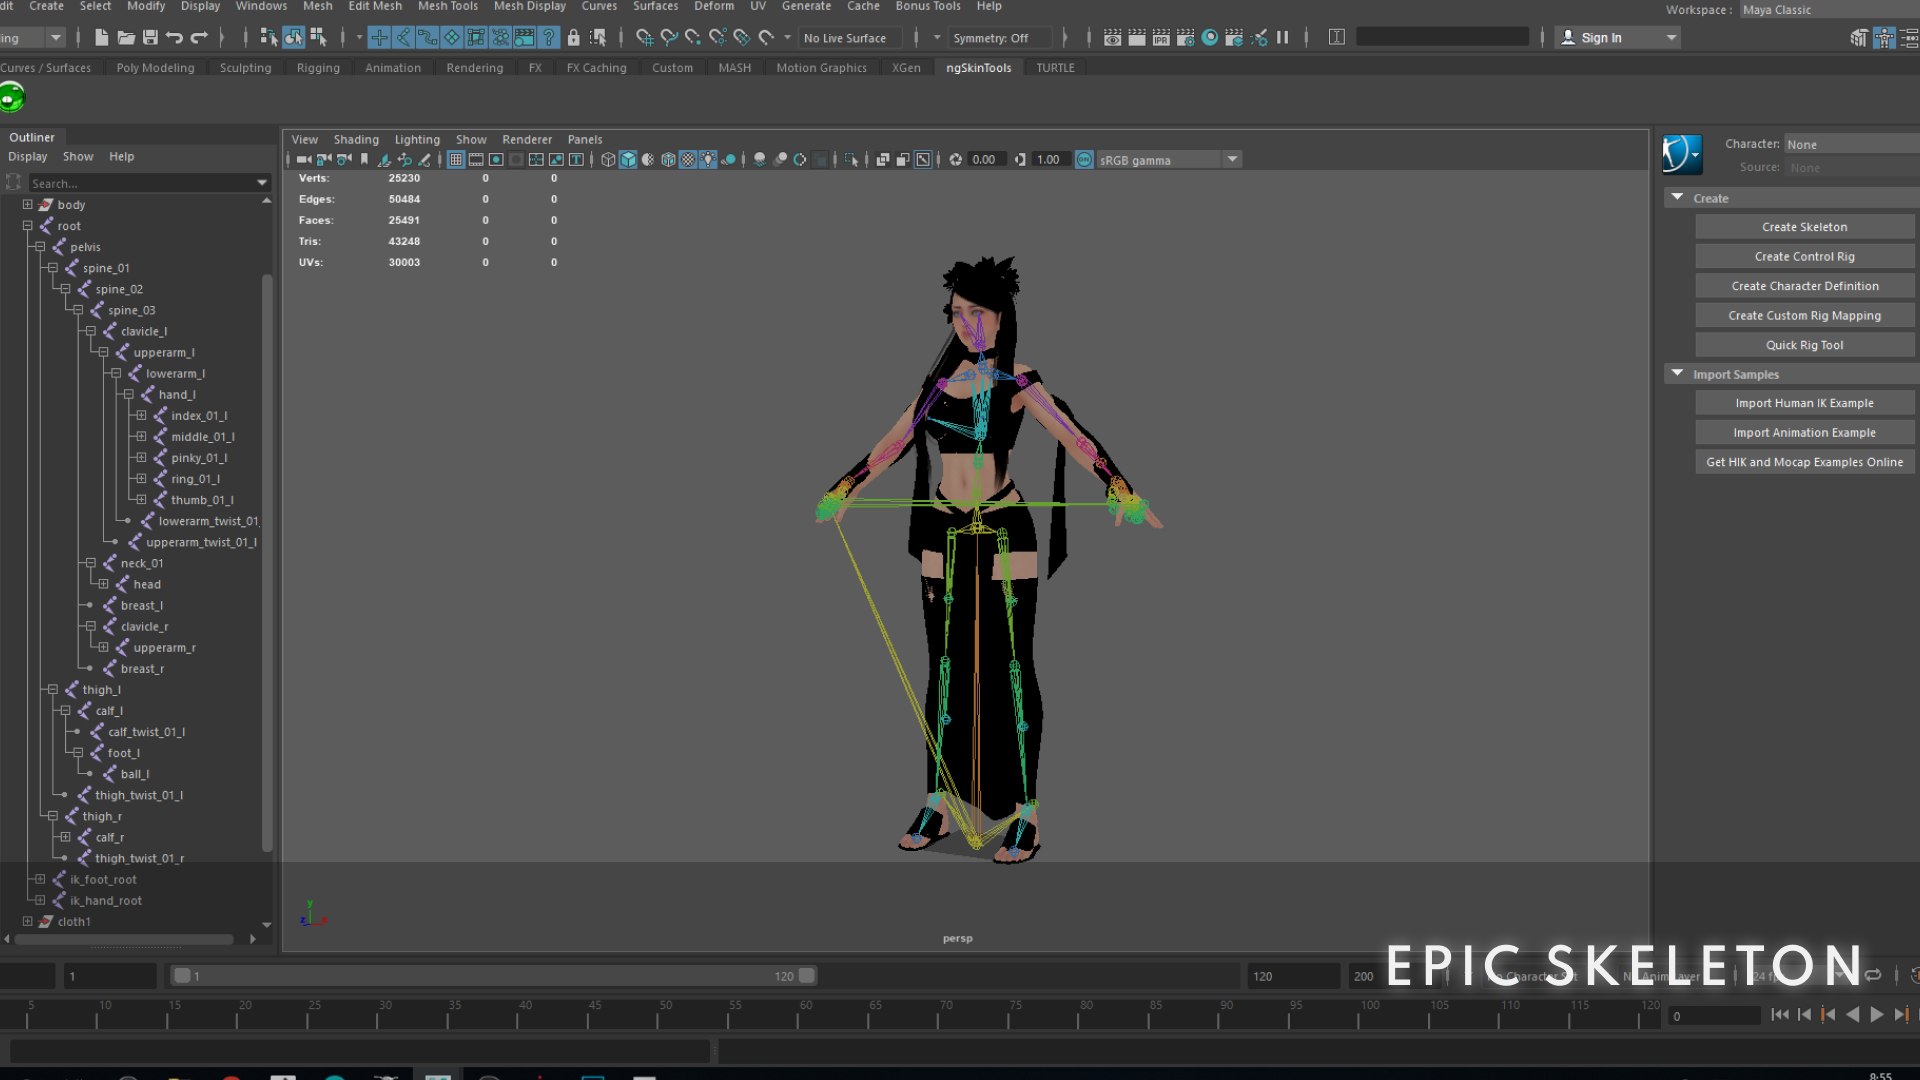
Task: Open the Deform menu
Action: point(714,6)
